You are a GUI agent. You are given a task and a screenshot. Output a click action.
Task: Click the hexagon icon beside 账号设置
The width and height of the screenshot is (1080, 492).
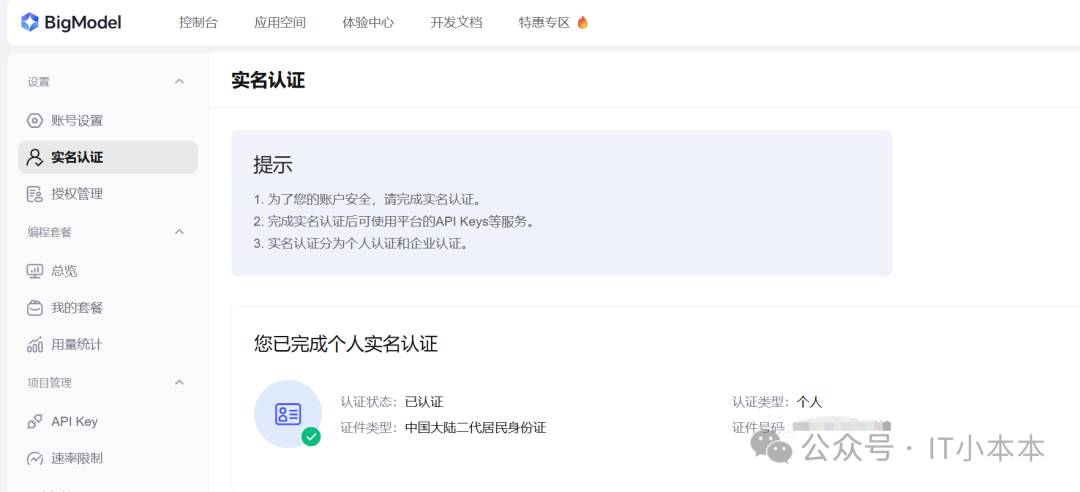pos(34,121)
